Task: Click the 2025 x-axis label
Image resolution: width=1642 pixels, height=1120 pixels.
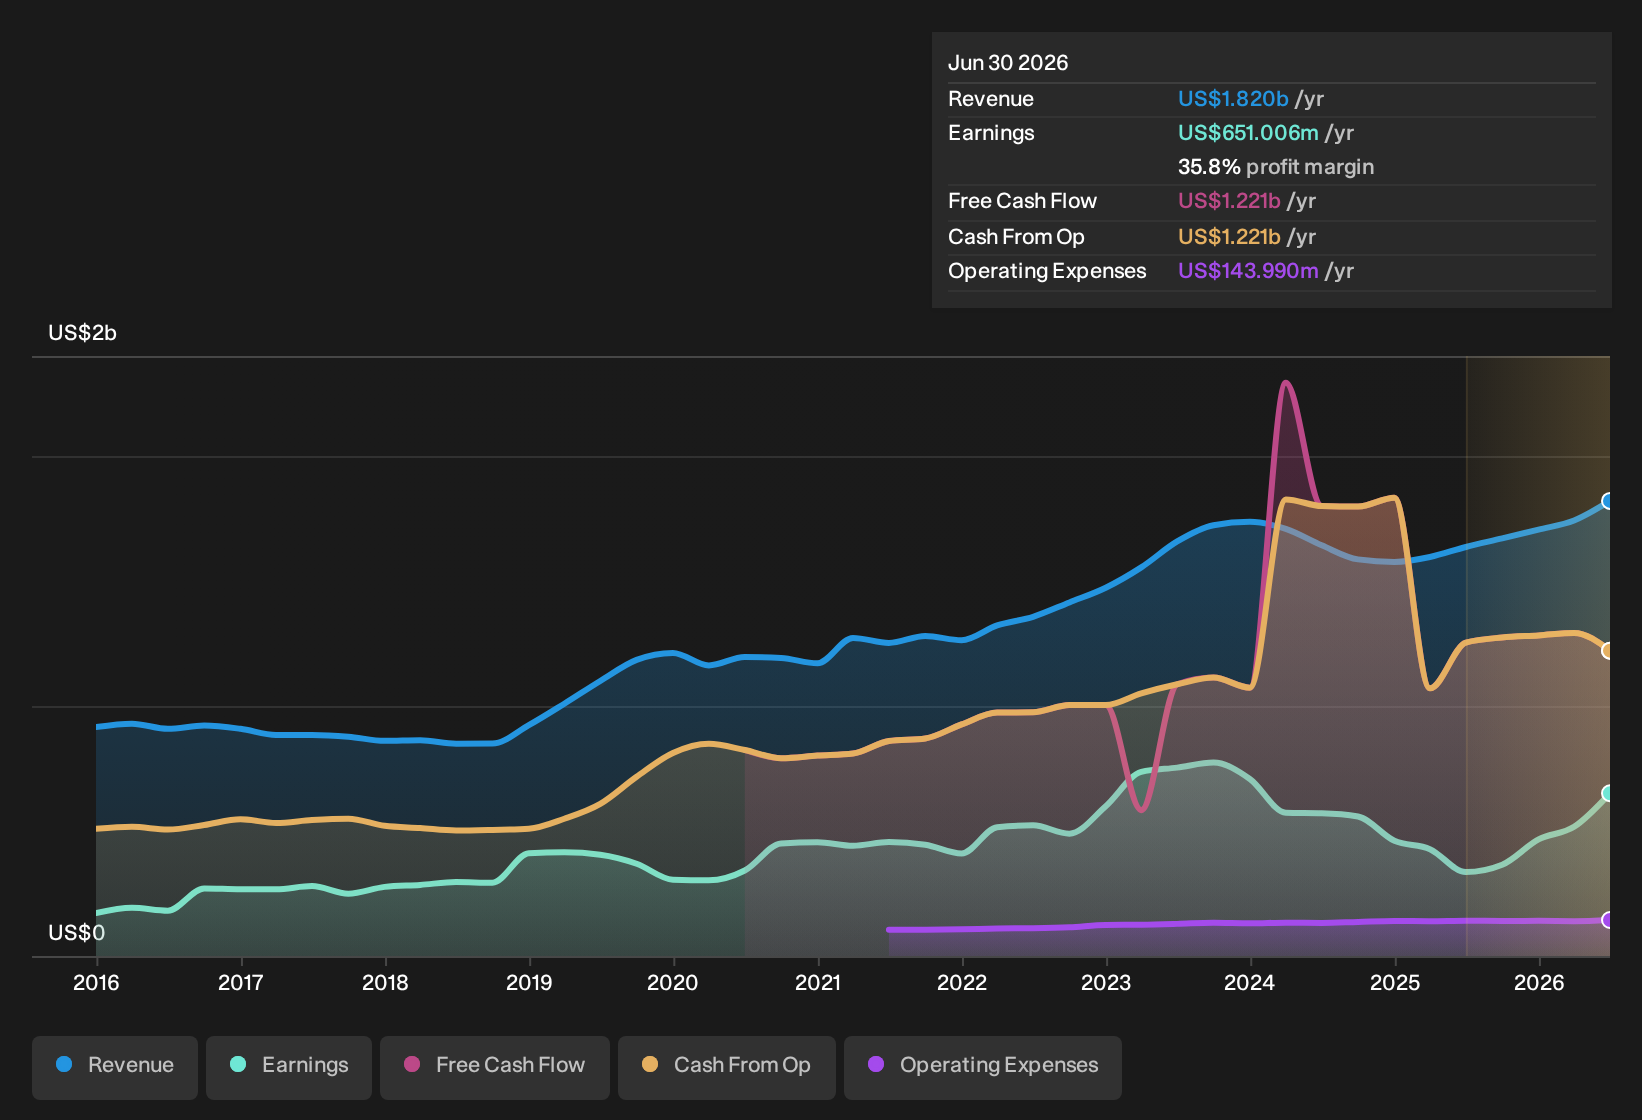Action: pyautogui.click(x=1395, y=983)
